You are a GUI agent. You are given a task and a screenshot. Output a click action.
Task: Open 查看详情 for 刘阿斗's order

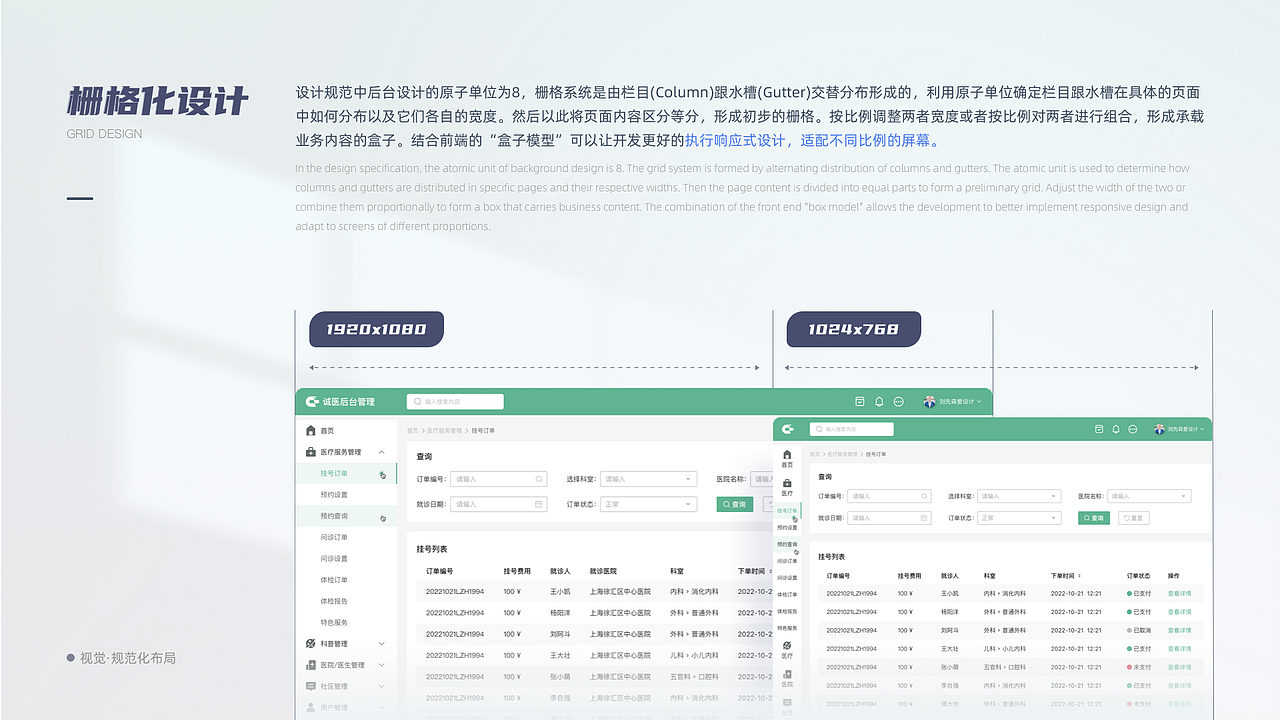coord(1179,630)
